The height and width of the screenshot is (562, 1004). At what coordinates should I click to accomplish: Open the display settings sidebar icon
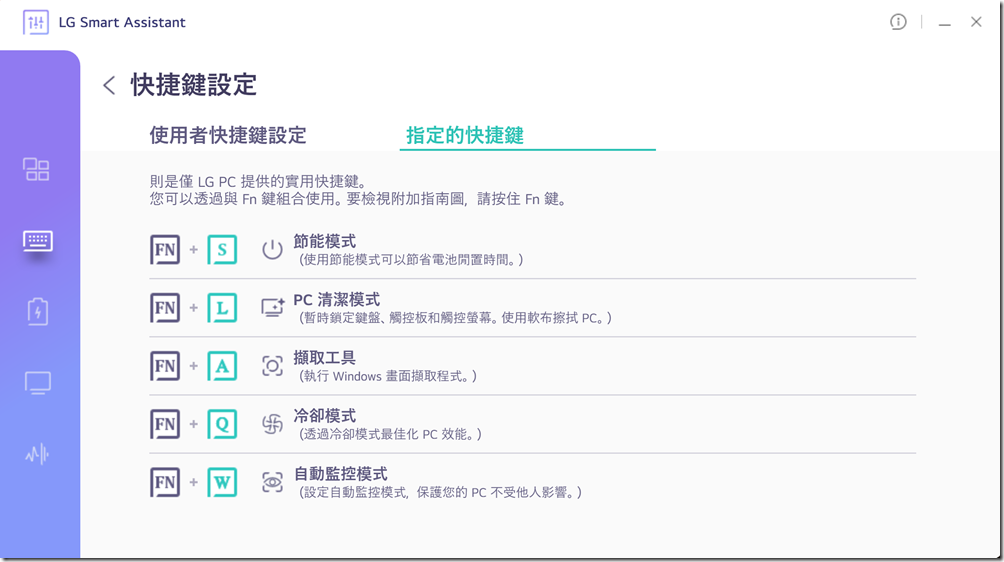pyautogui.click(x=37, y=382)
